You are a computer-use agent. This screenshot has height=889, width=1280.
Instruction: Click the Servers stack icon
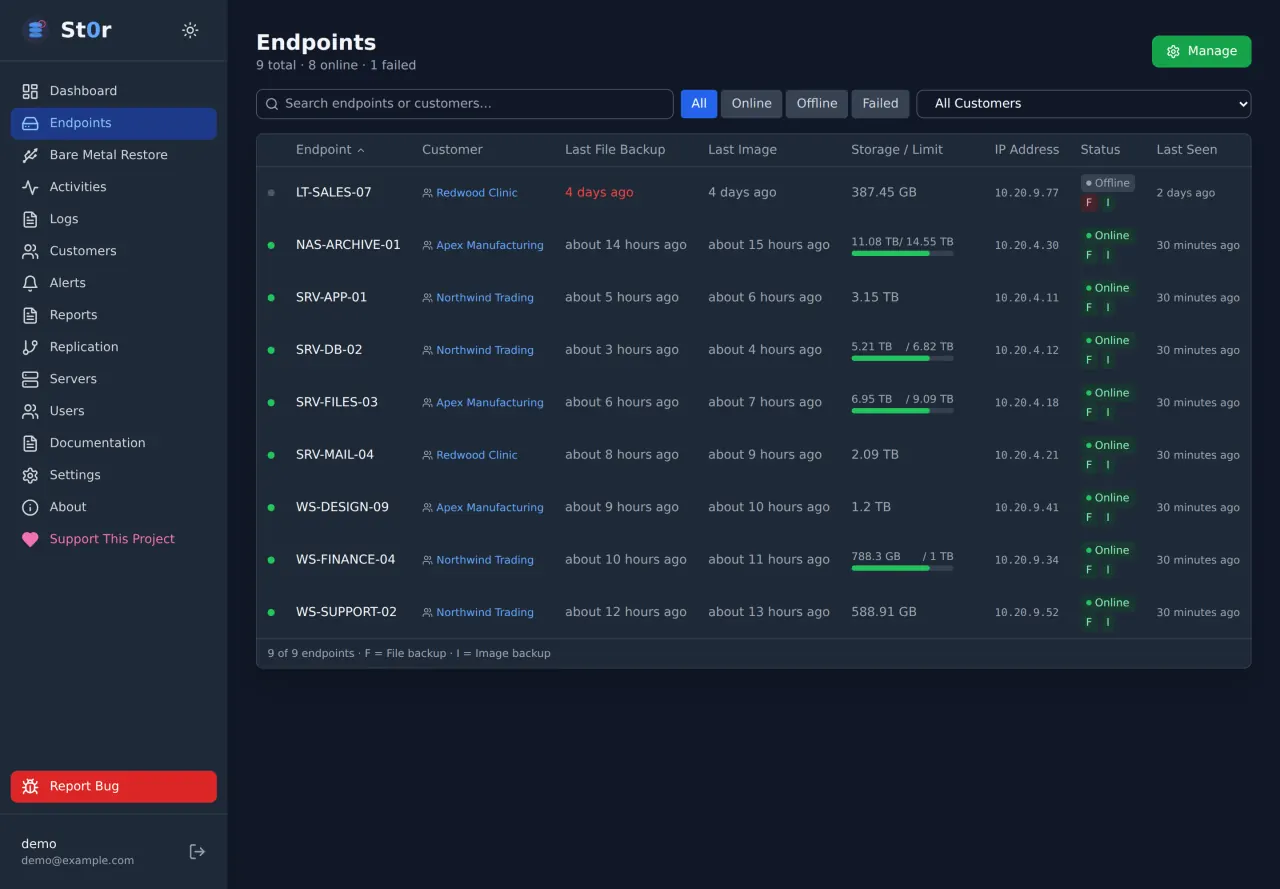(x=30, y=379)
